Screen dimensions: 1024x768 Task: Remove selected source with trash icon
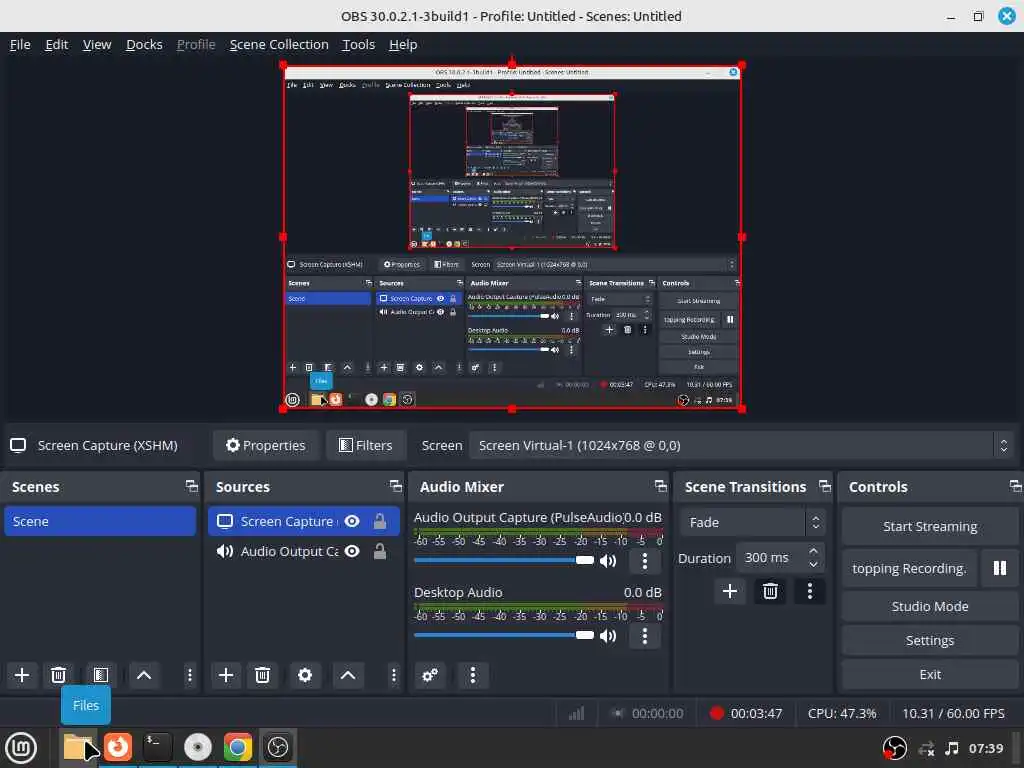[x=263, y=675]
